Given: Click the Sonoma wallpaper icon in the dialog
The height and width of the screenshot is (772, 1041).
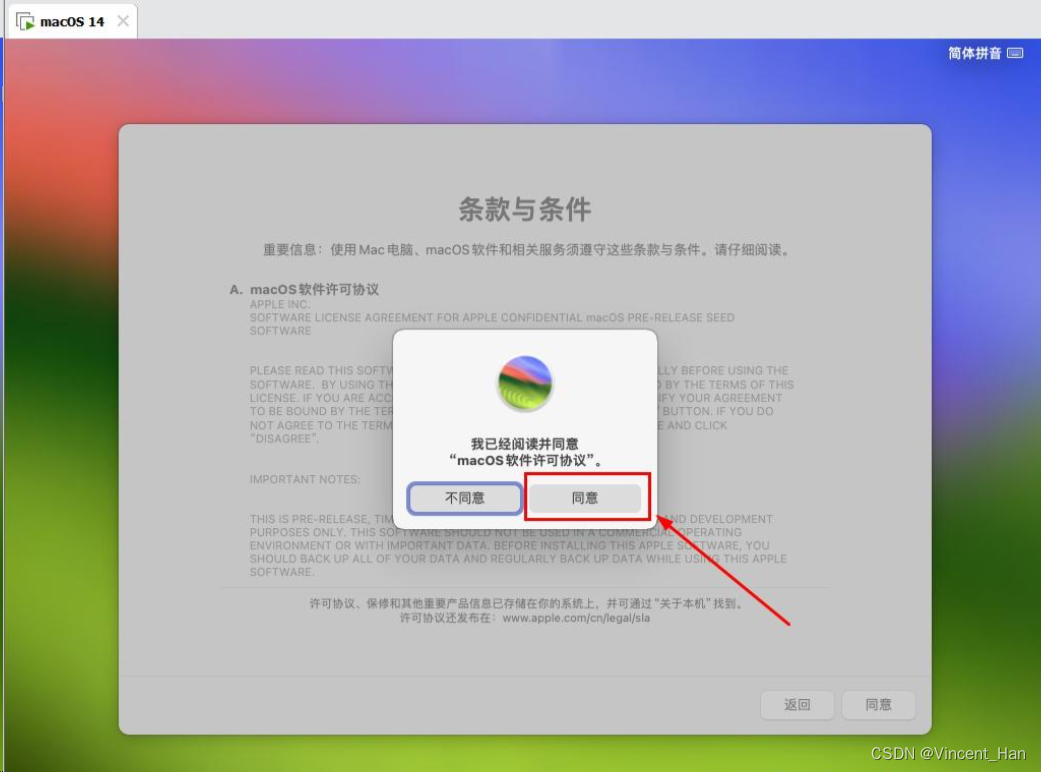Looking at the screenshot, I should pos(524,383).
